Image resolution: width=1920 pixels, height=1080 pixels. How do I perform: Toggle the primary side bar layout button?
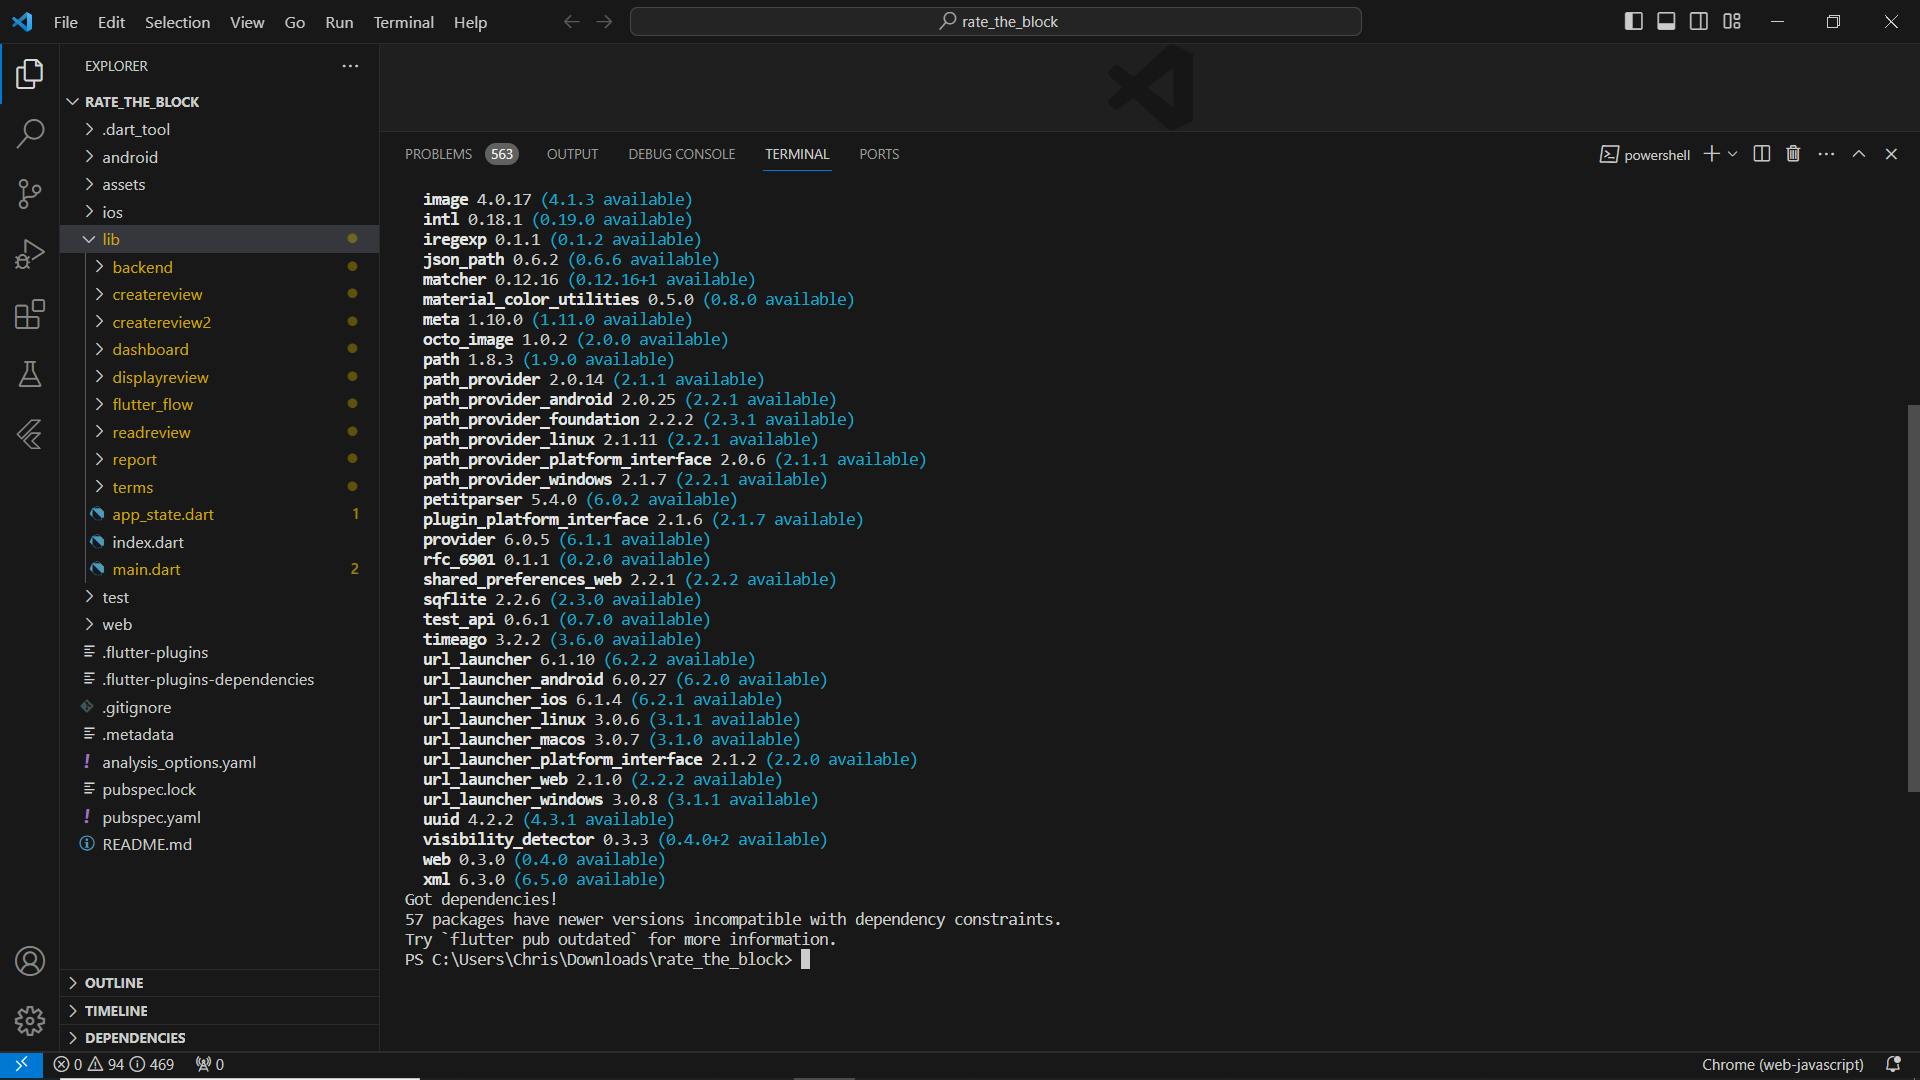click(x=1633, y=21)
